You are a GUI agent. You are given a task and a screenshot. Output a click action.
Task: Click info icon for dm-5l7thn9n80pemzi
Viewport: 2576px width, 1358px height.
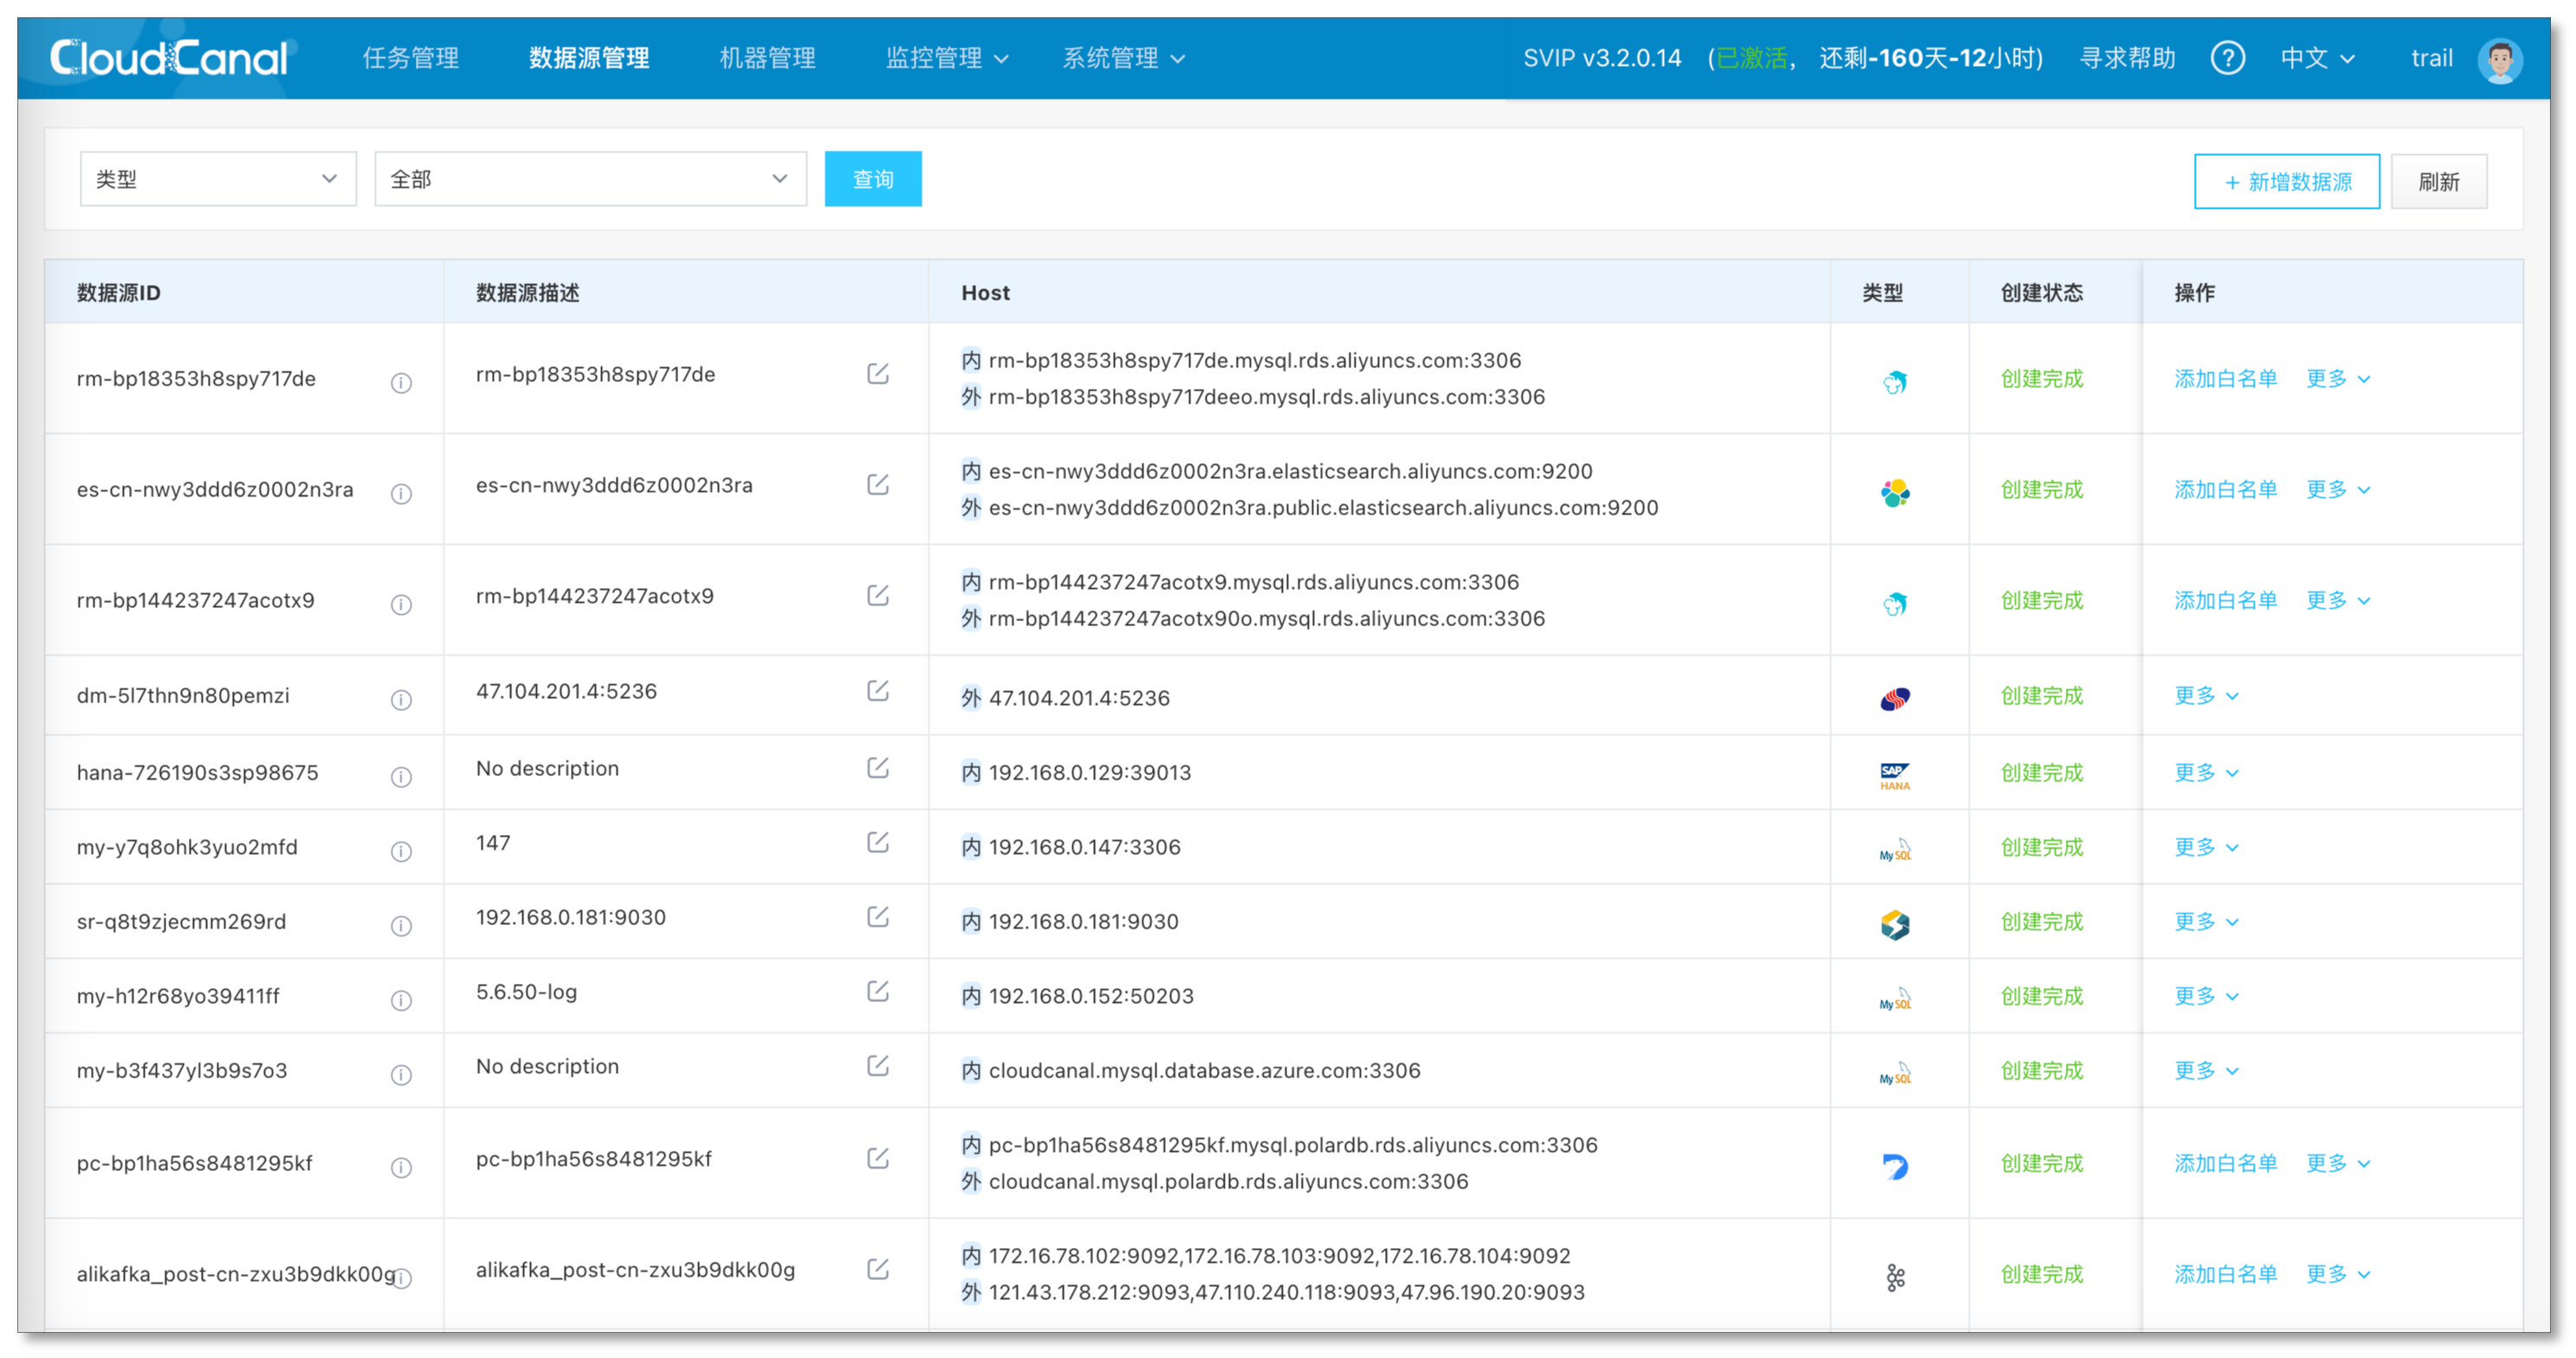coord(401,700)
